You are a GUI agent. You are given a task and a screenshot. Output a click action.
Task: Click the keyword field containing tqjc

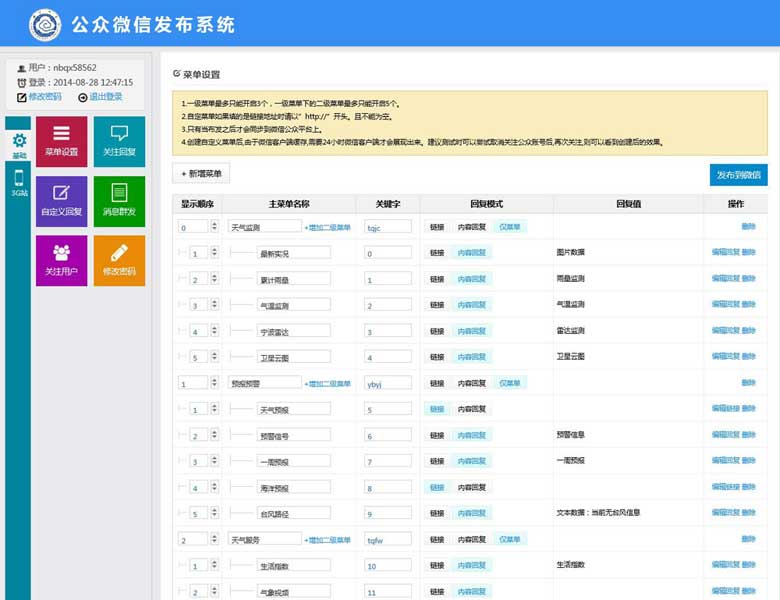pyautogui.click(x=387, y=227)
